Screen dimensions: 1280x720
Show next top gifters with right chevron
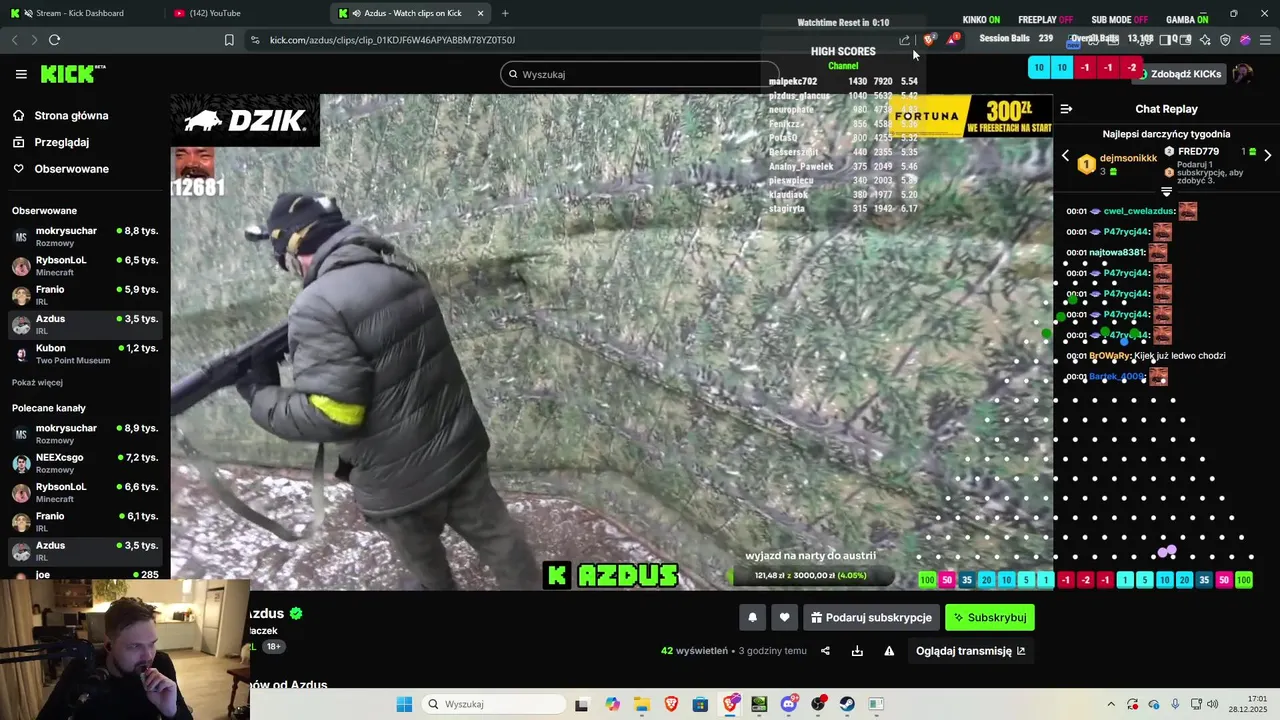[x=1267, y=156]
